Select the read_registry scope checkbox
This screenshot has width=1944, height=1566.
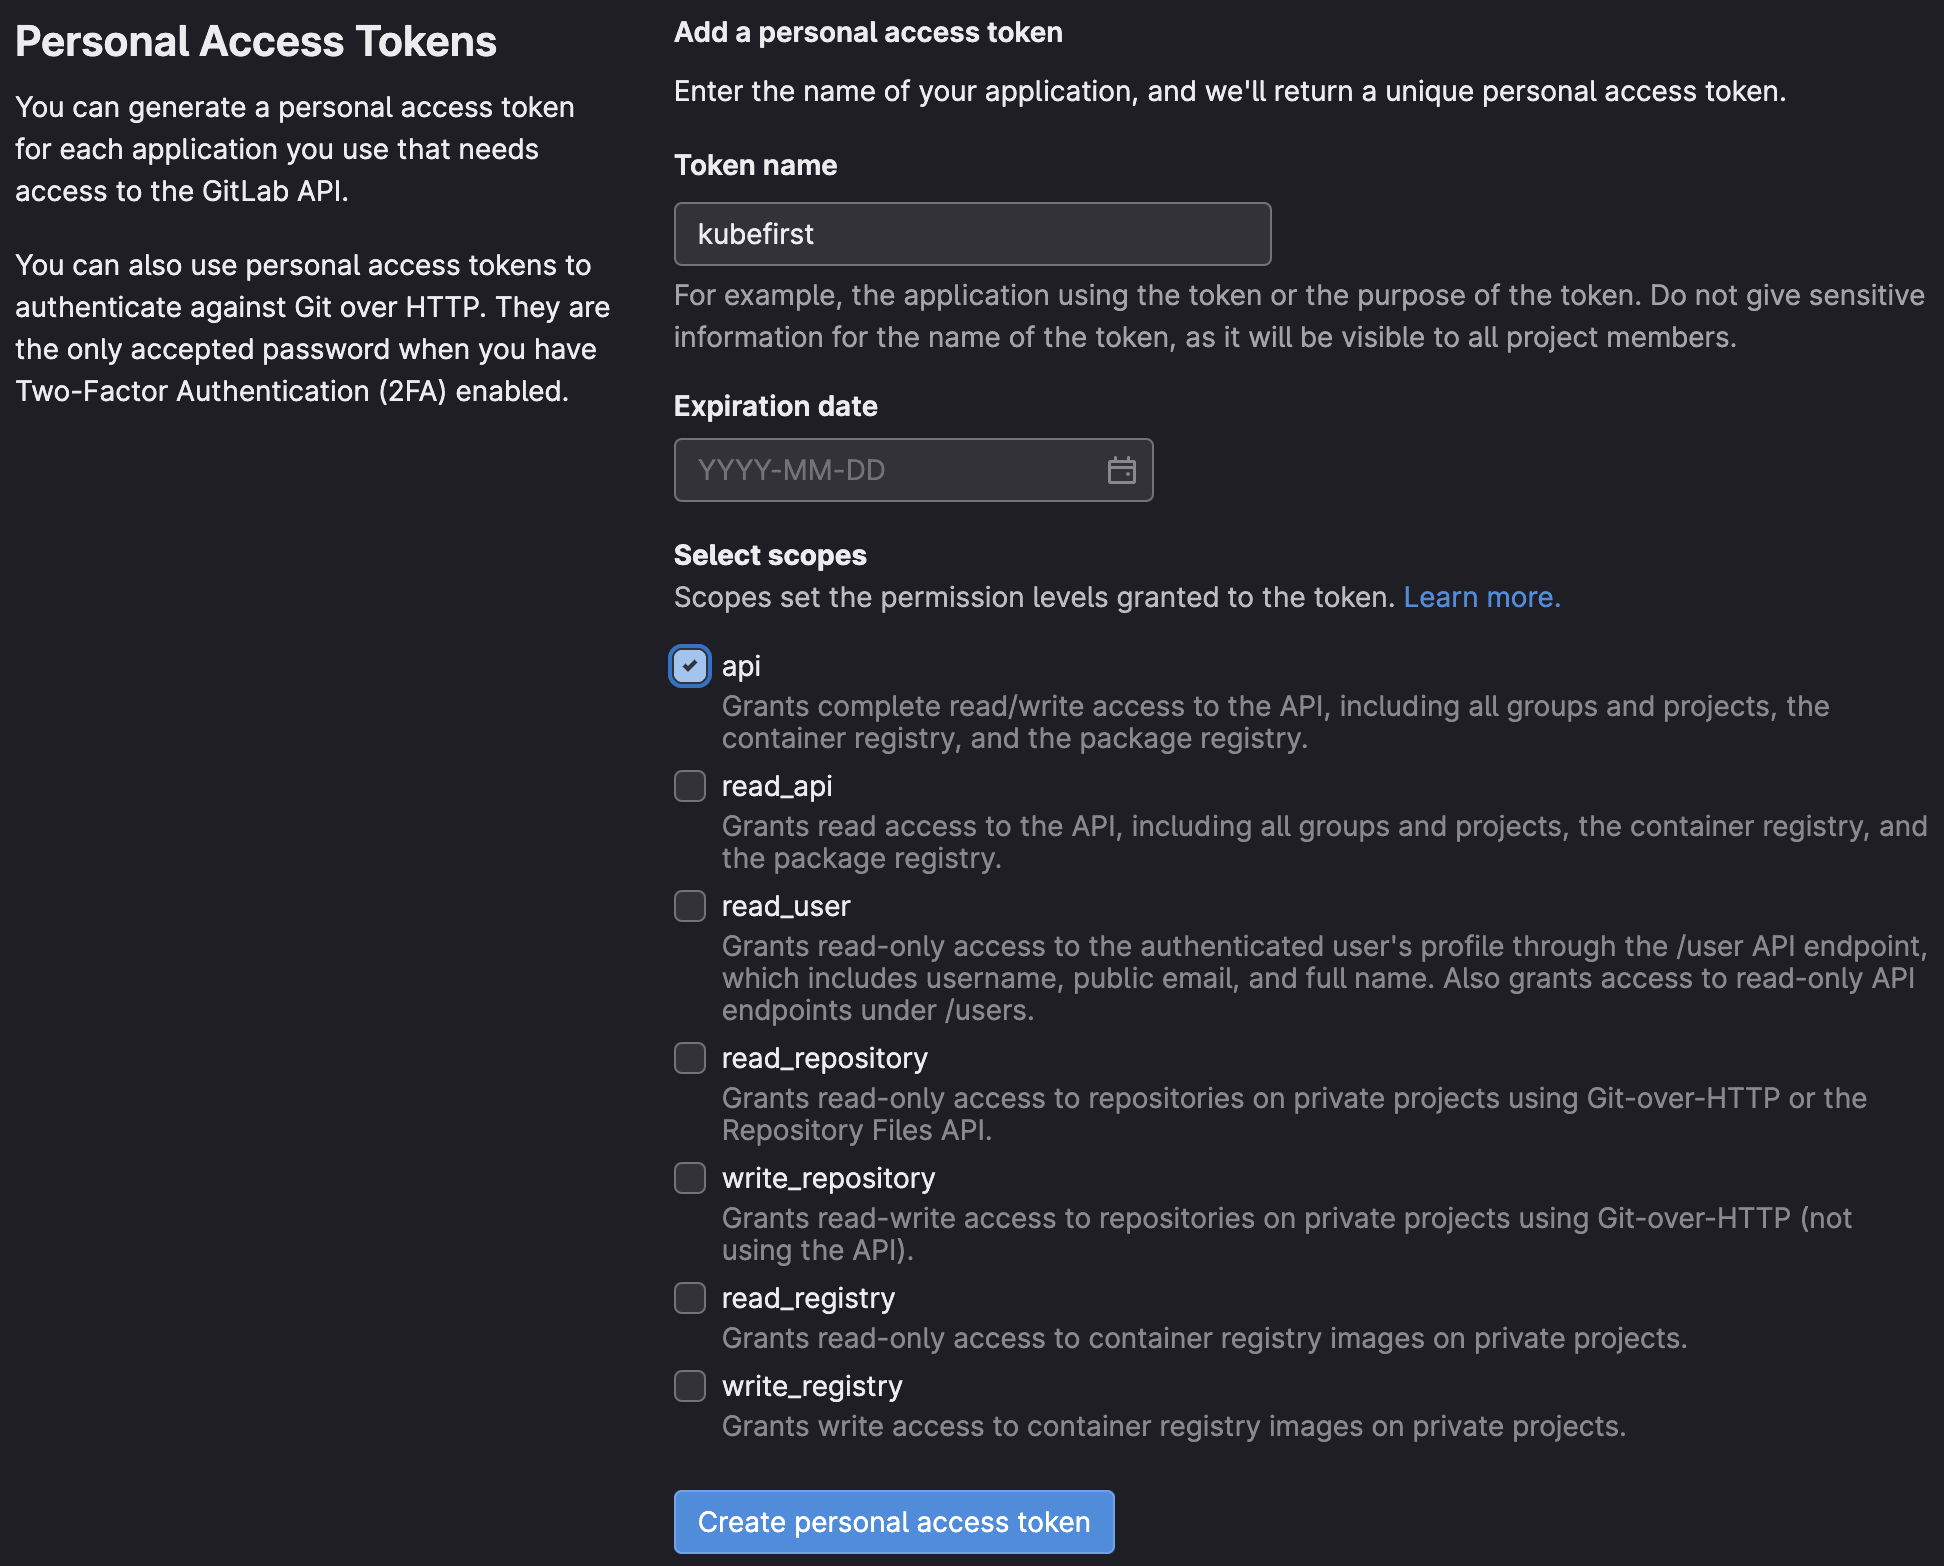pyautogui.click(x=690, y=1298)
